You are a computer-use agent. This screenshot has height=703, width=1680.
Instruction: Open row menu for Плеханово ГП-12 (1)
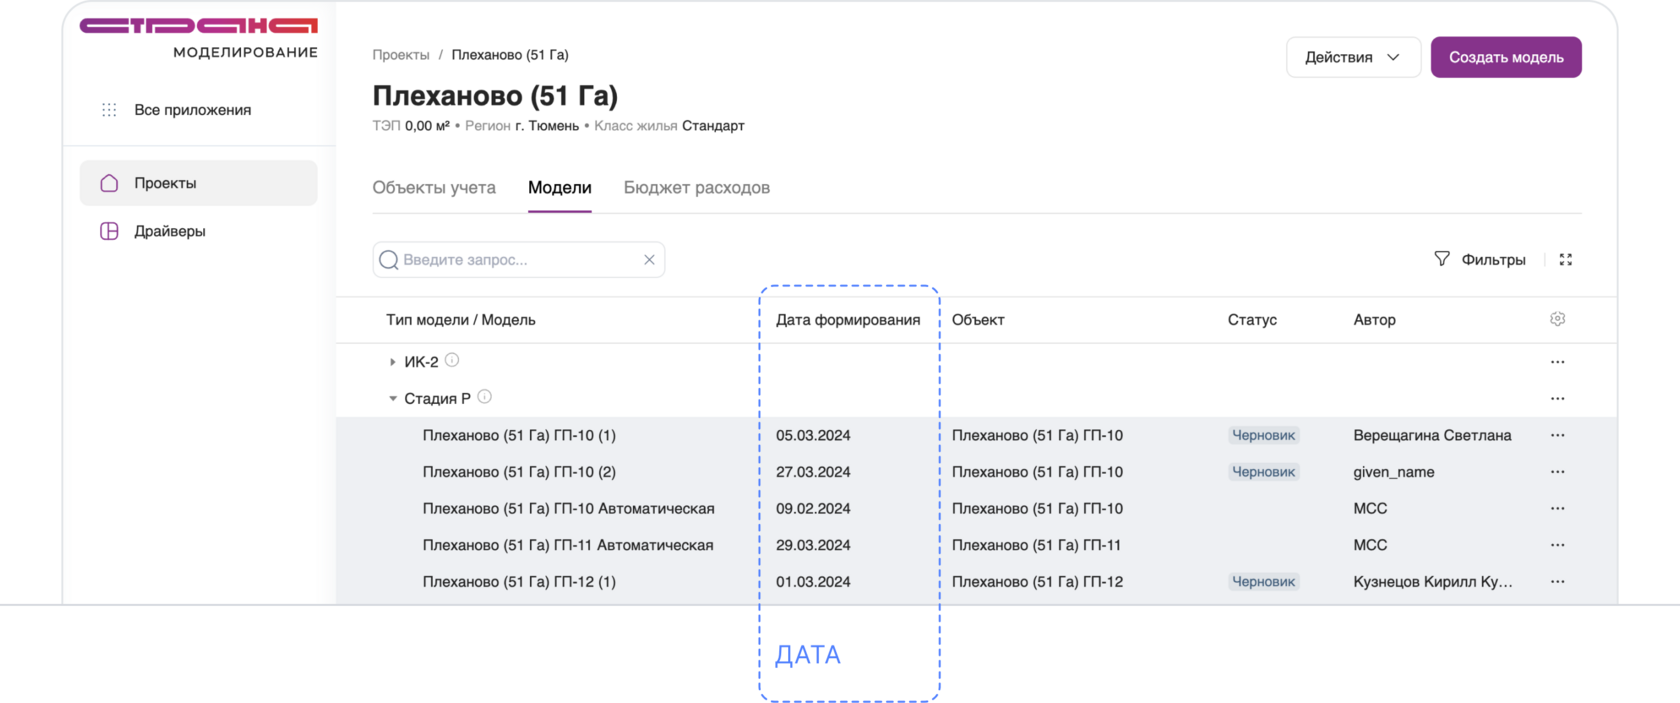1557,582
